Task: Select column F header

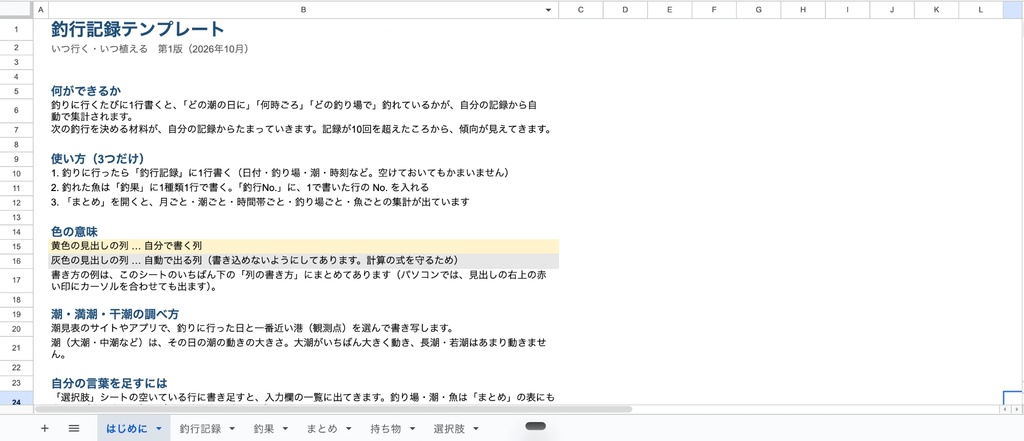Action: pyautogui.click(x=714, y=10)
